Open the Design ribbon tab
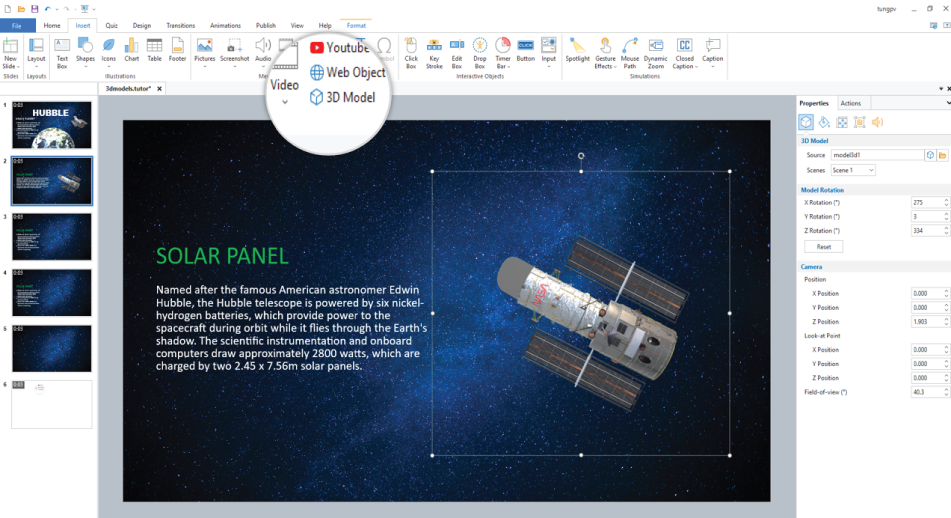The height and width of the screenshot is (518, 951). point(141,25)
